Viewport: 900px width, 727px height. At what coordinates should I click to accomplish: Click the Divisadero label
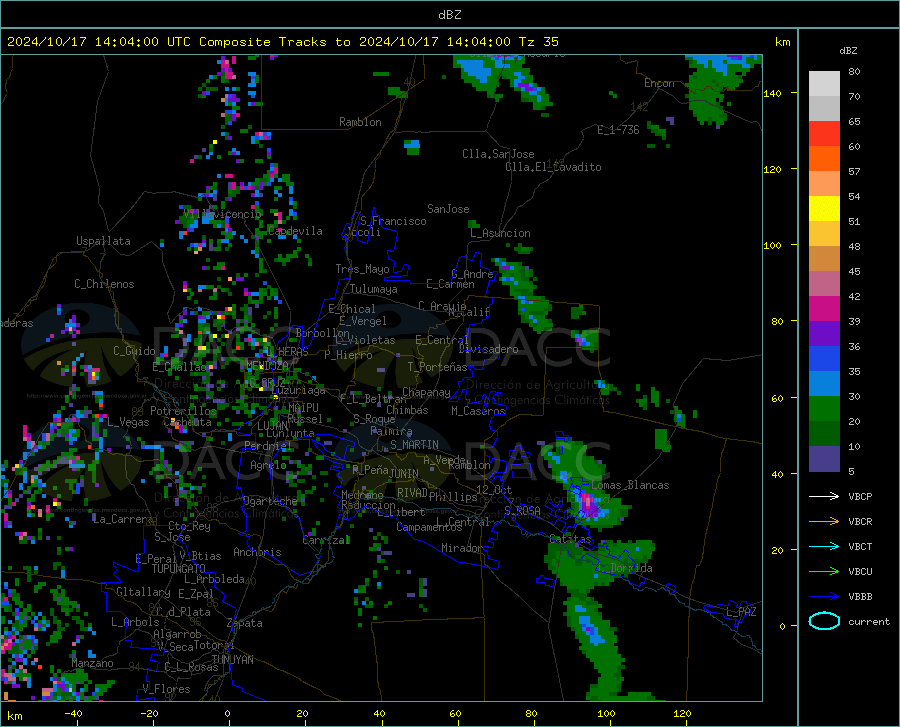(488, 349)
